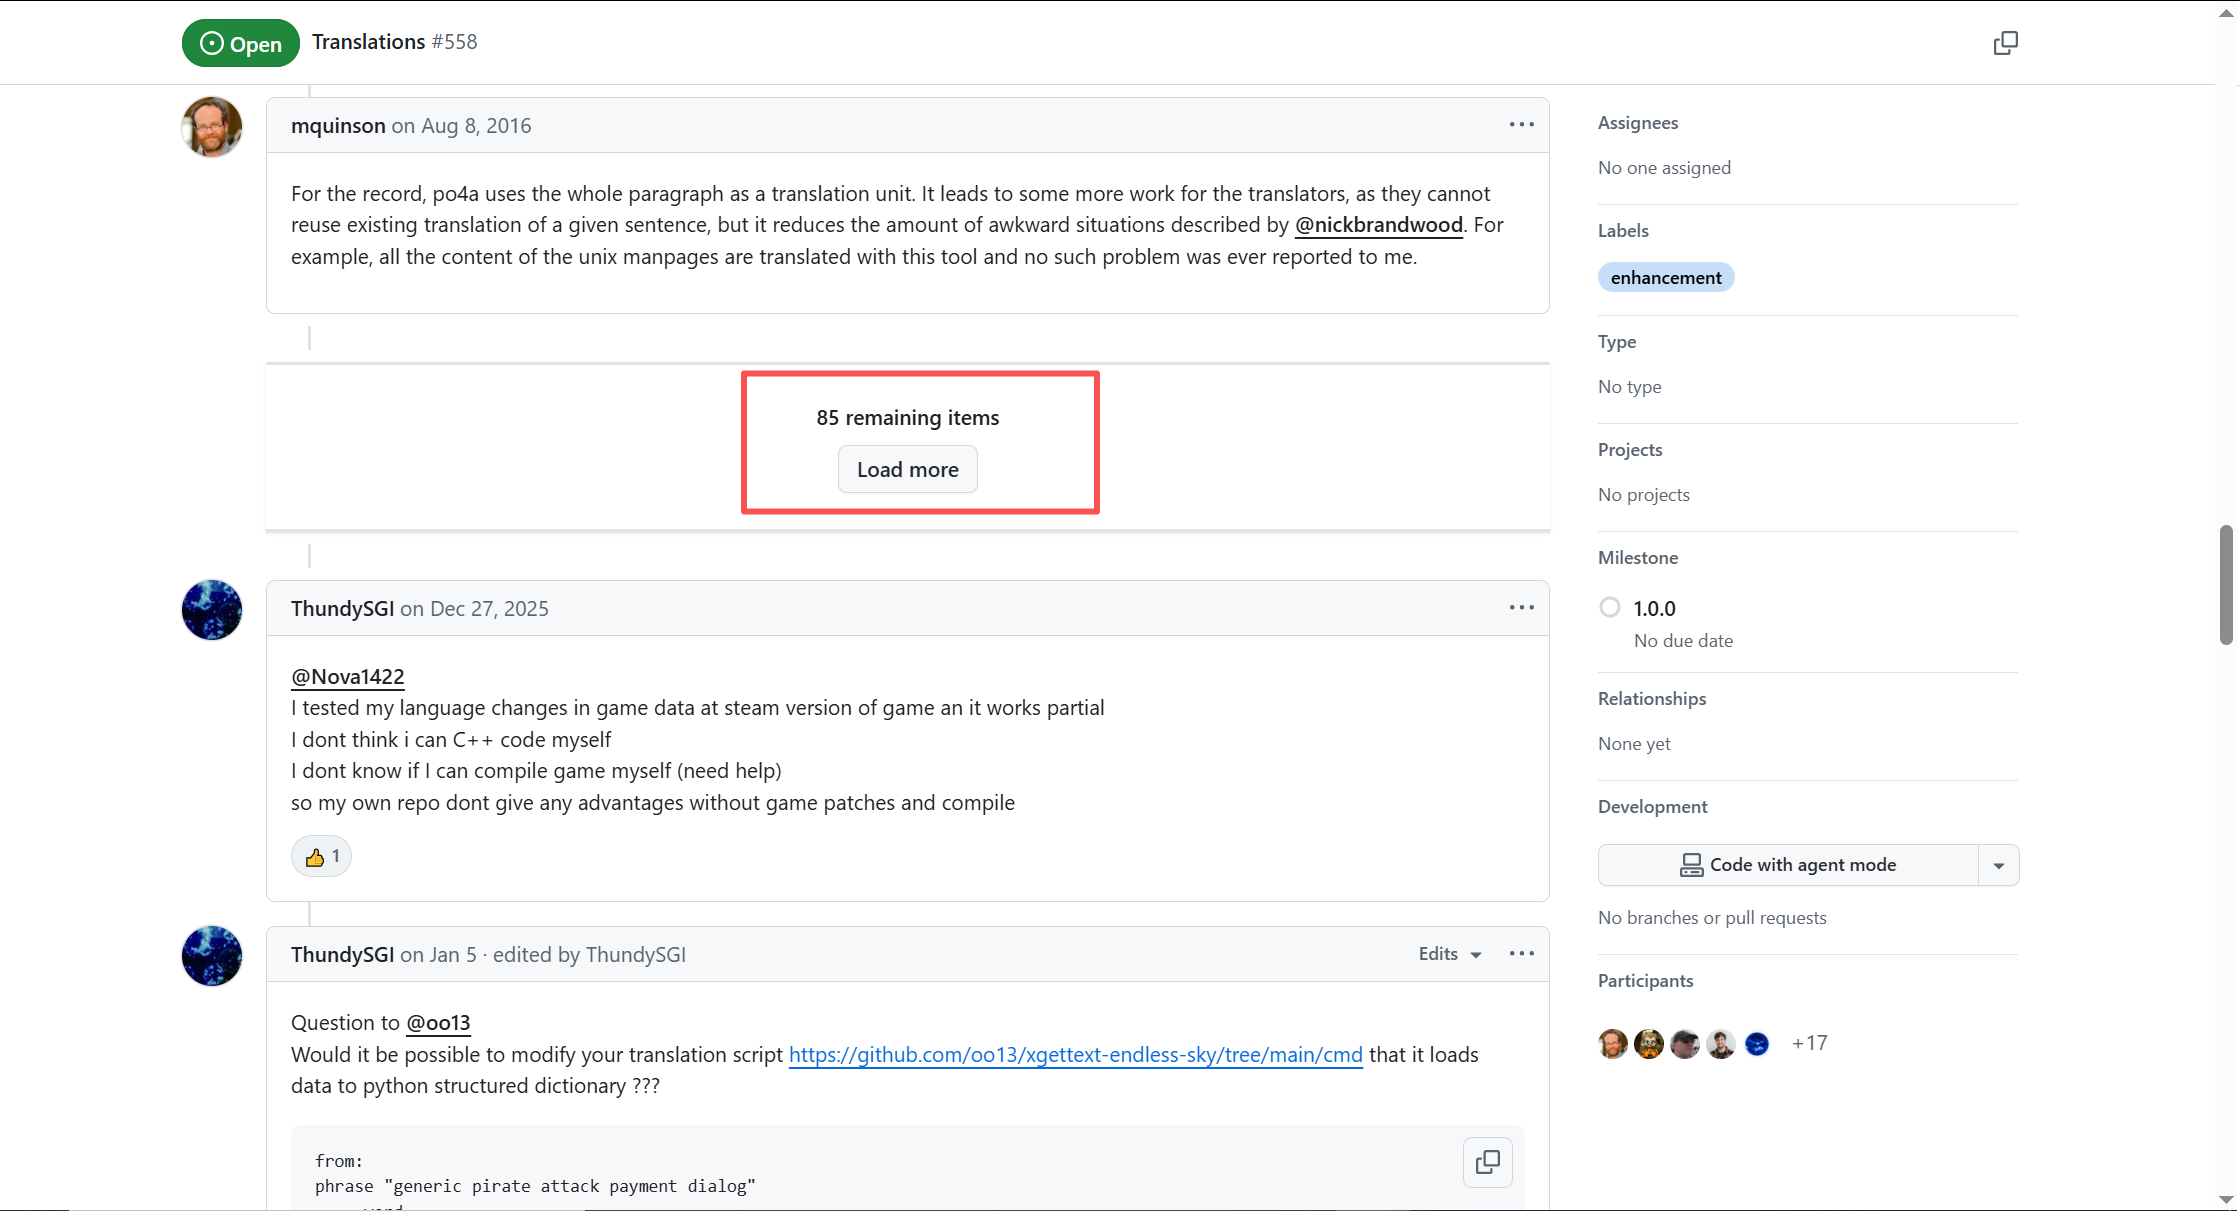Copy the code block contents
2240x1211 pixels.
click(1487, 1162)
